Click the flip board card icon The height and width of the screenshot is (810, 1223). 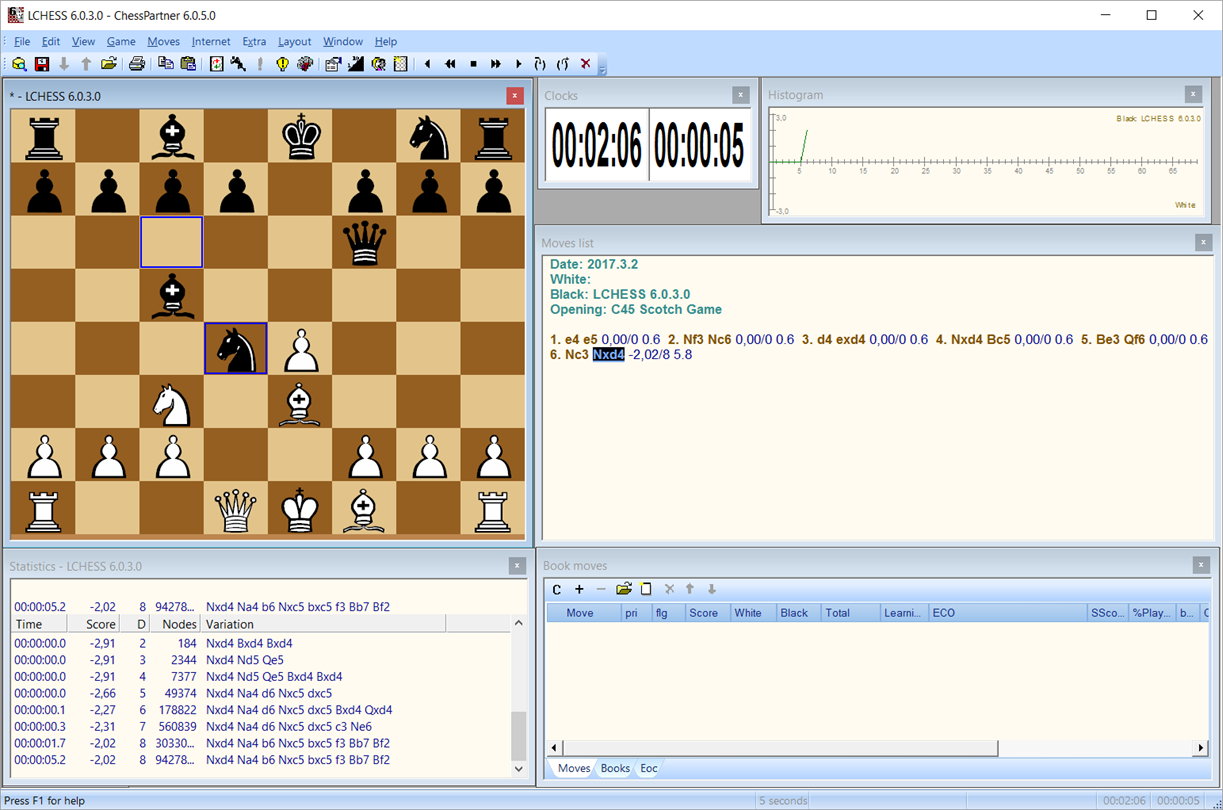point(216,64)
